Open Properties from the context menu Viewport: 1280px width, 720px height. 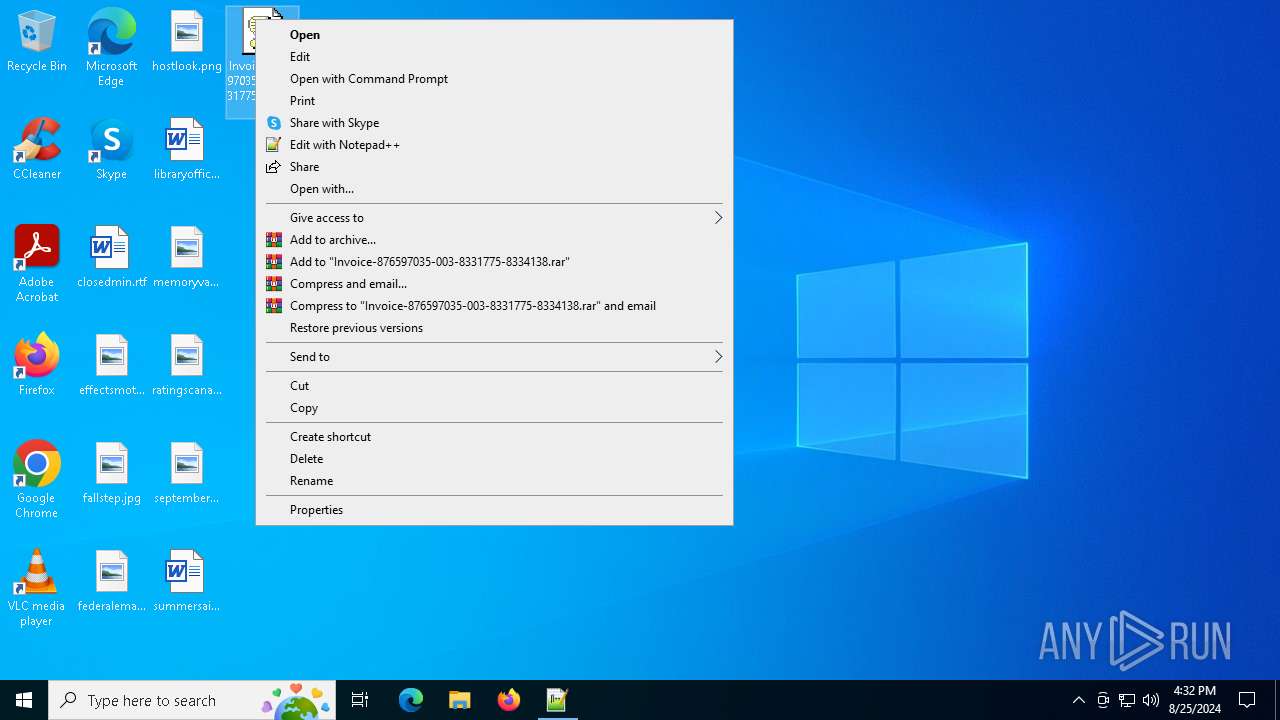pyautogui.click(x=494, y=510)
